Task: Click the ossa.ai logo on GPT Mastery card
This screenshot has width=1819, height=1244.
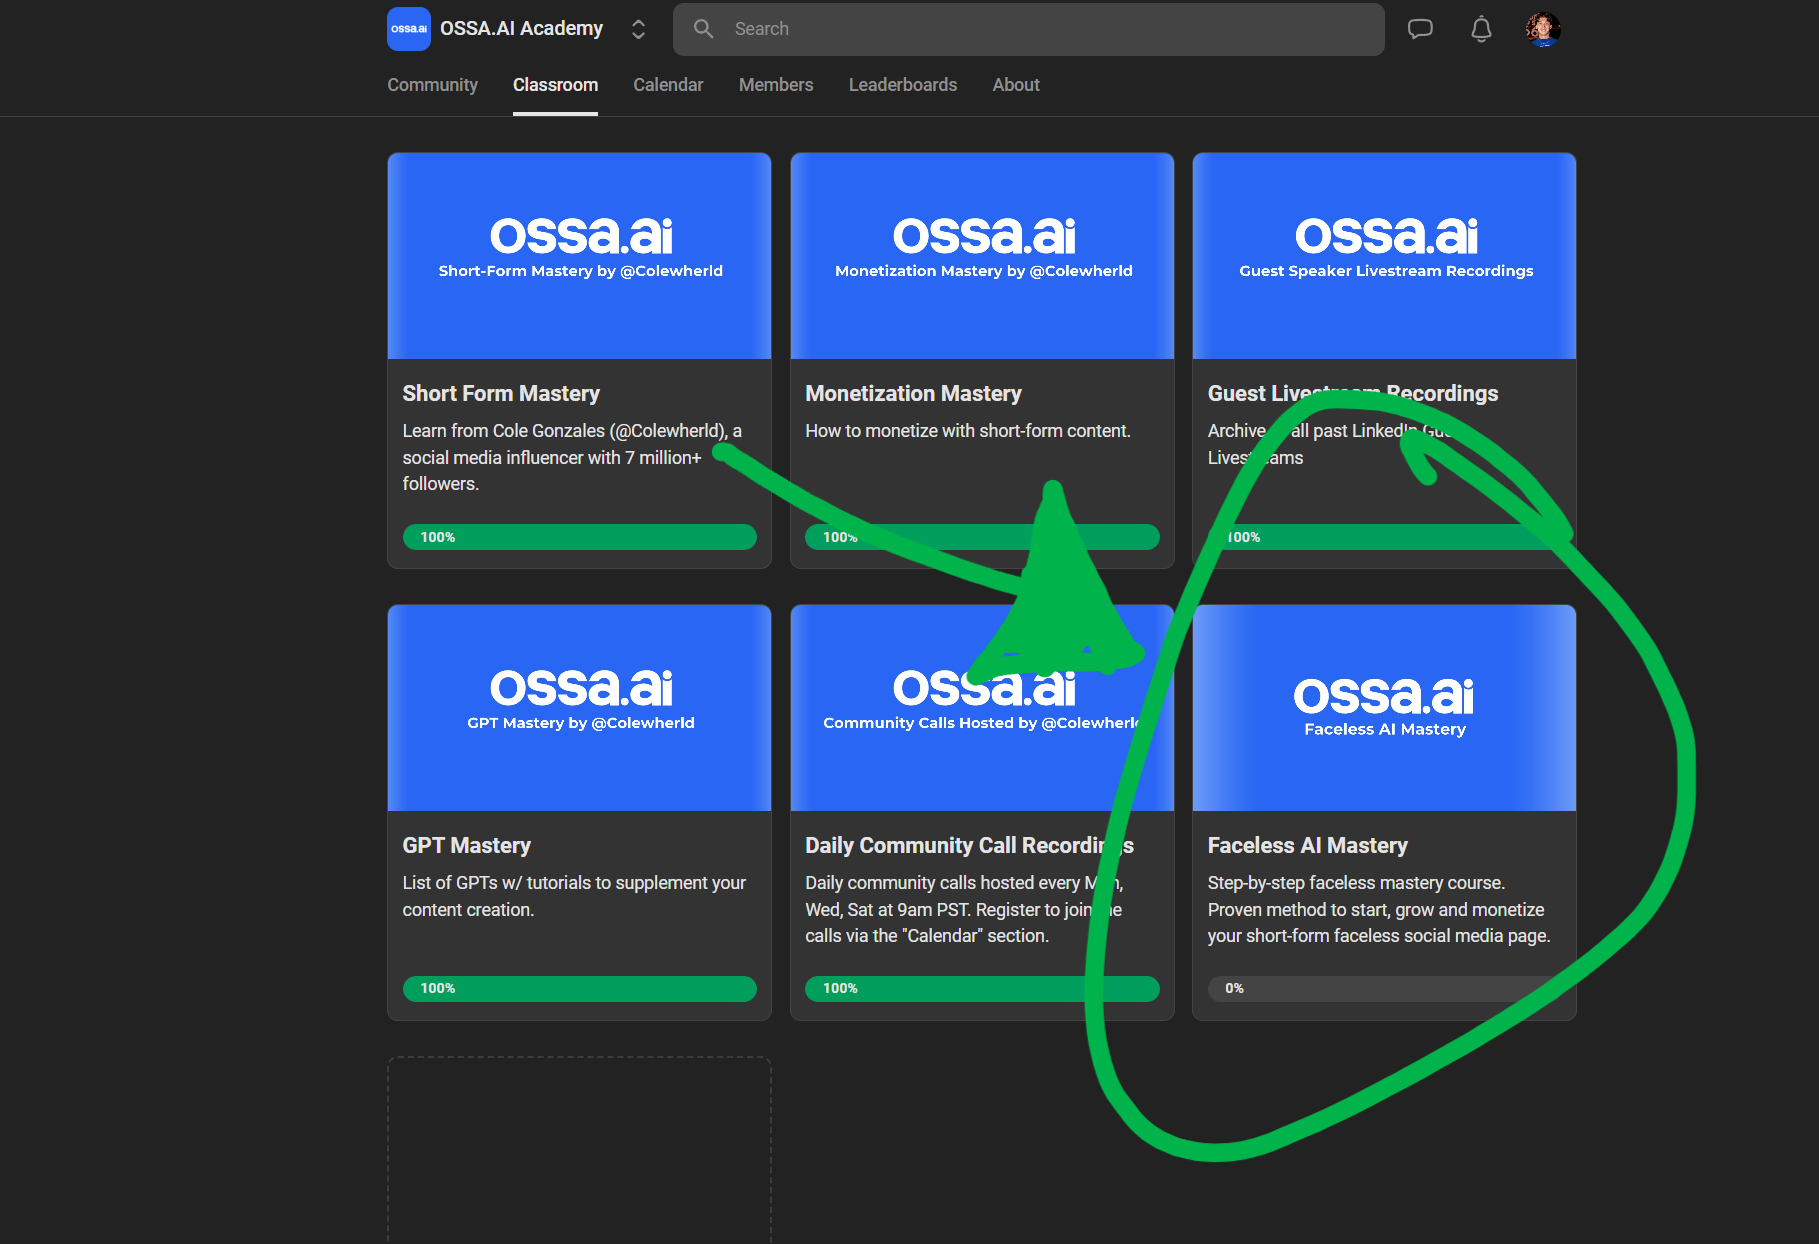Action: [579, 688]
